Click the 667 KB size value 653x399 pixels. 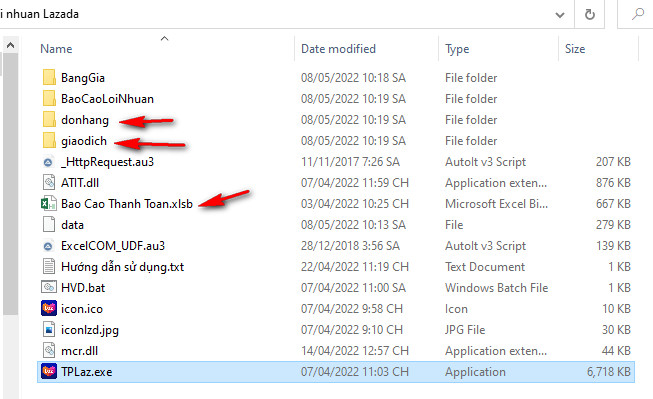coord(613,204)
